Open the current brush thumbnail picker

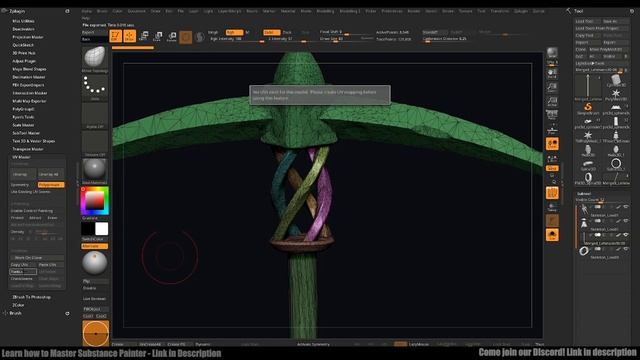pyautogui.click(x=95, y=58)
